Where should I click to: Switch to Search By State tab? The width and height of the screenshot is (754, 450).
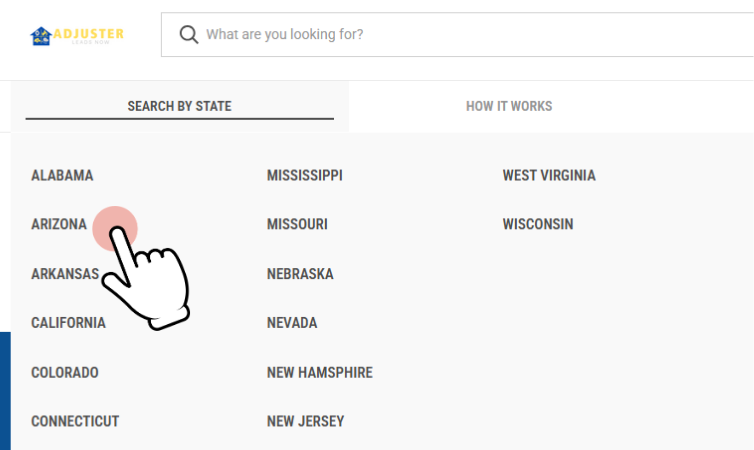(x=180, y=106)
